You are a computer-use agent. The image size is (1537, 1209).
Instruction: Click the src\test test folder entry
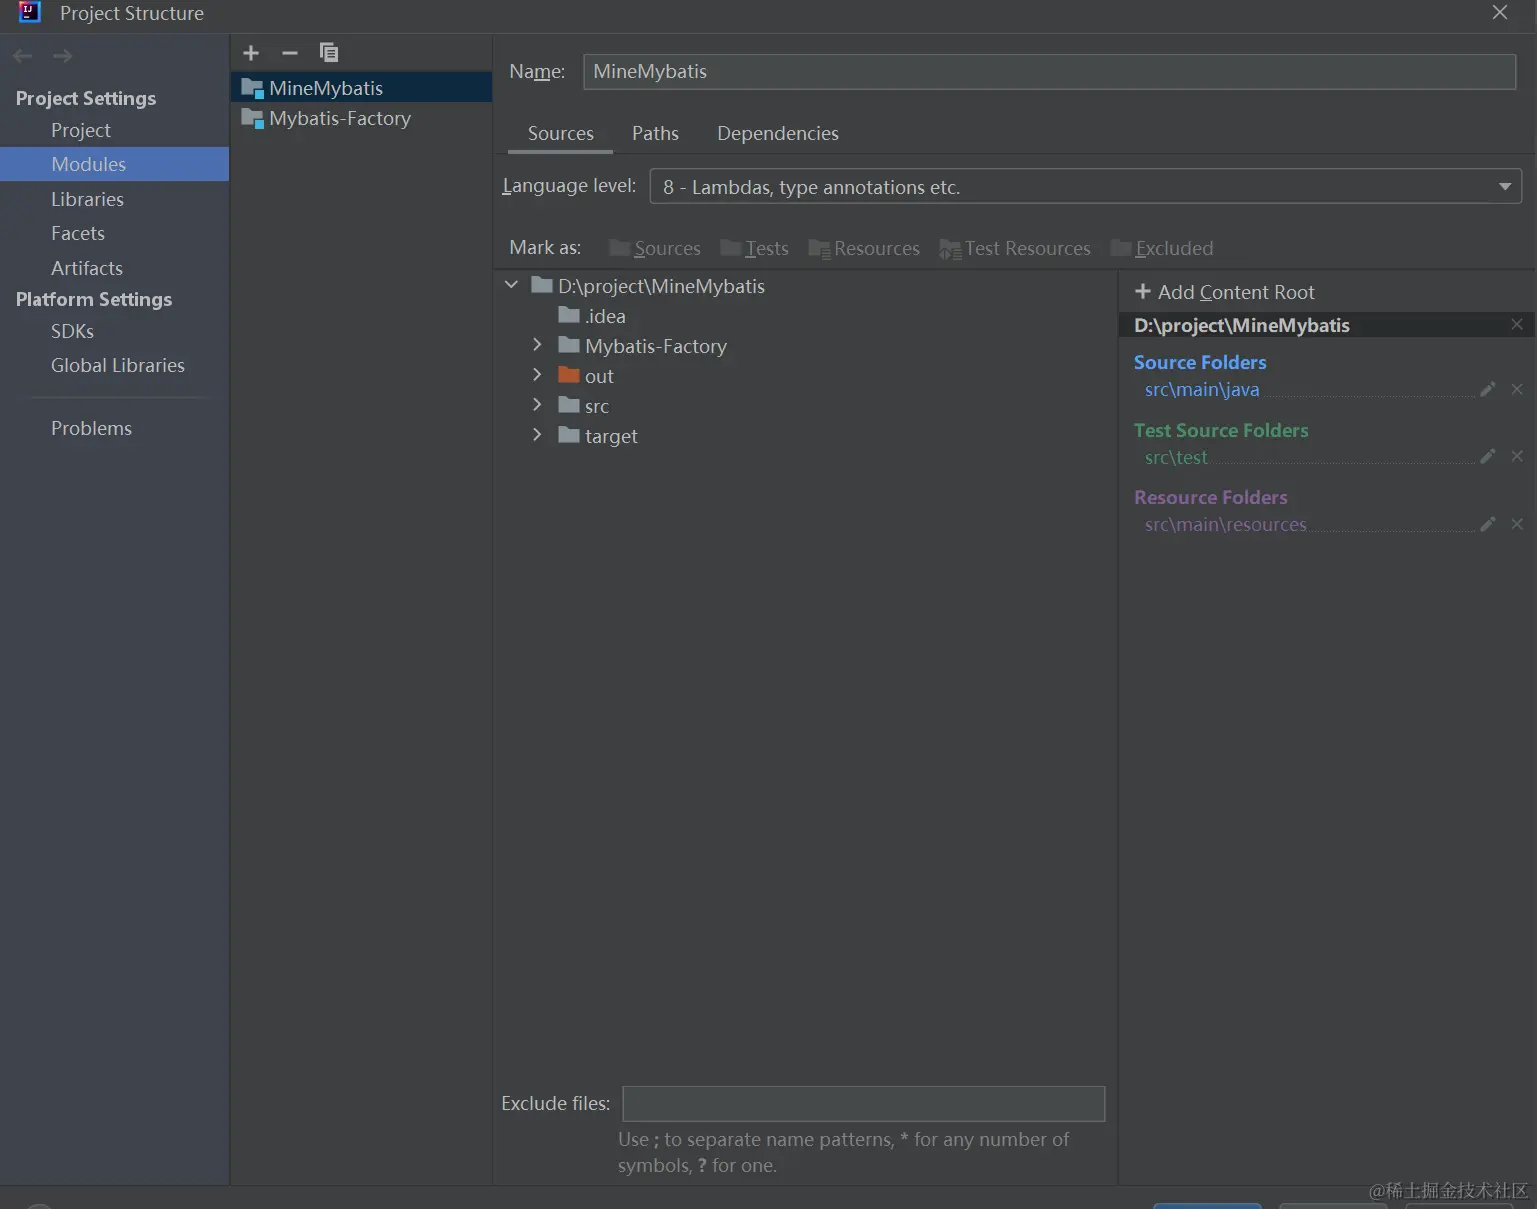pyautogui.click(x=1176, y=457)
